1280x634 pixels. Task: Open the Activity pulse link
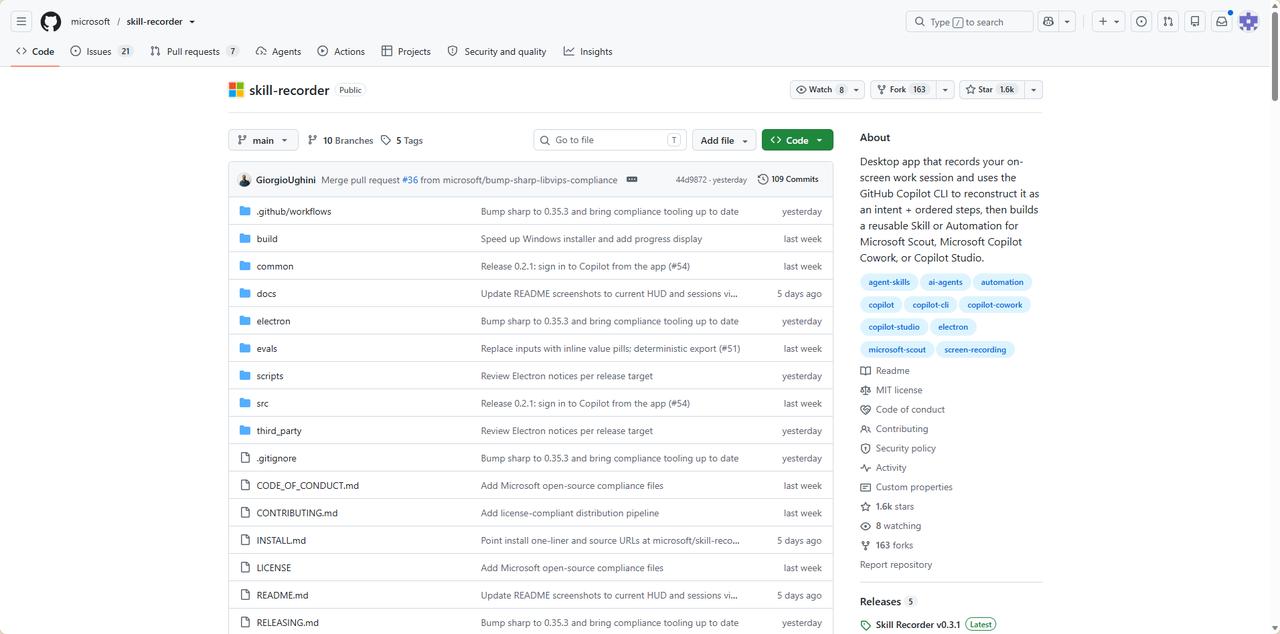coord(883,467)
